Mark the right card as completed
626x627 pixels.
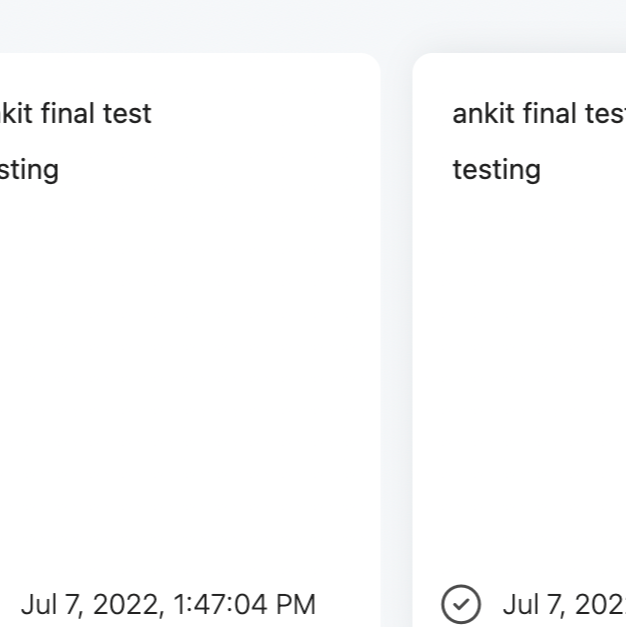[460, 604]
